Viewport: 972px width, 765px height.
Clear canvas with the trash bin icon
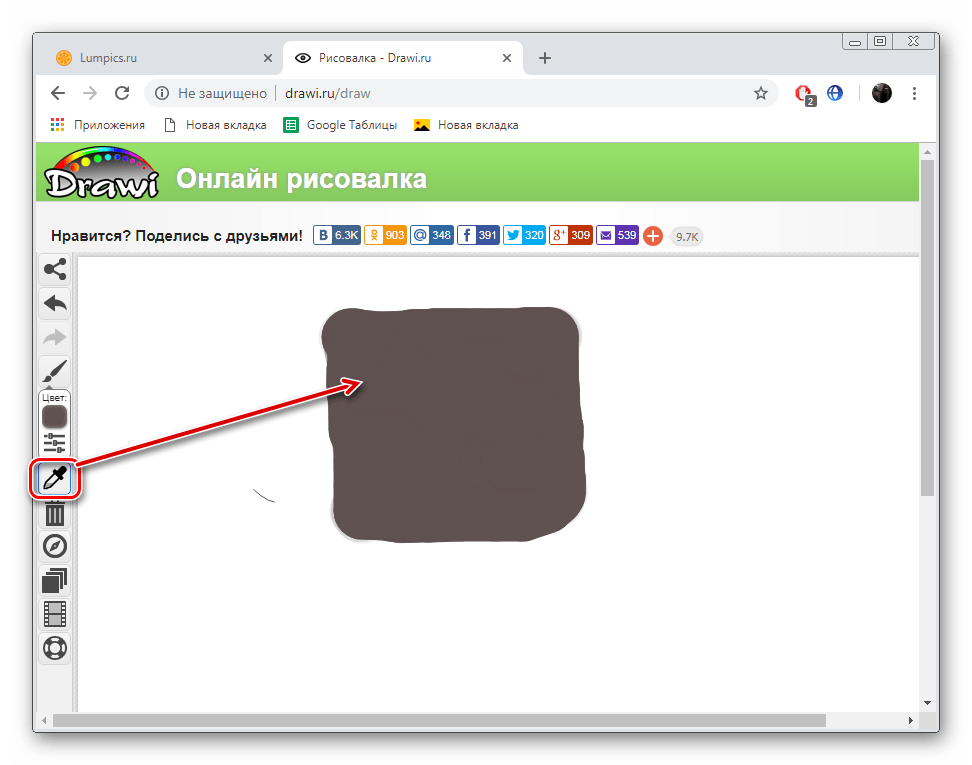pos(55,514)
